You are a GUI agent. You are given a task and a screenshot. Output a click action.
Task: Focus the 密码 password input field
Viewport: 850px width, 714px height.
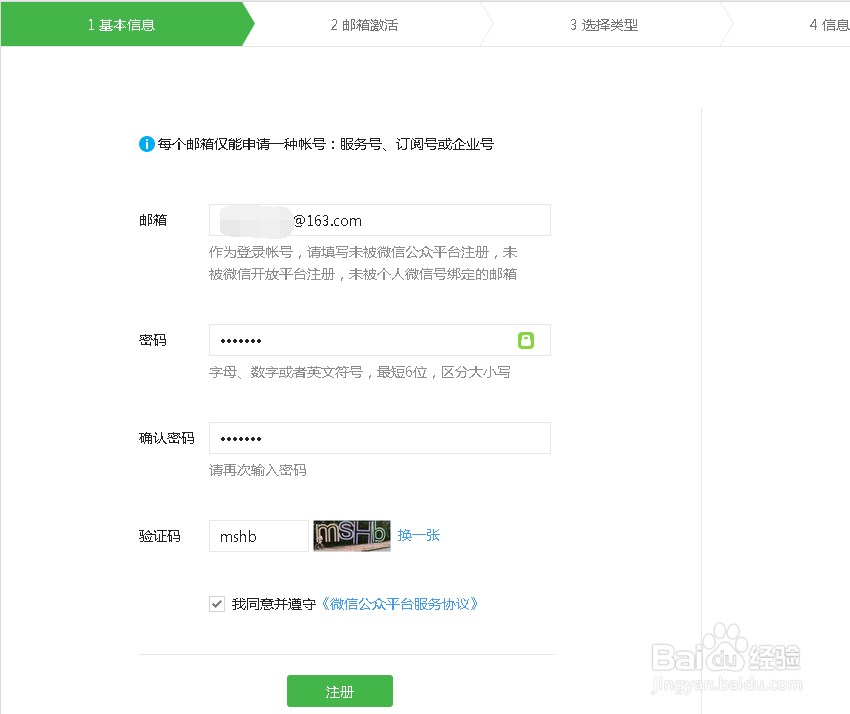click(x=380, y=340)
